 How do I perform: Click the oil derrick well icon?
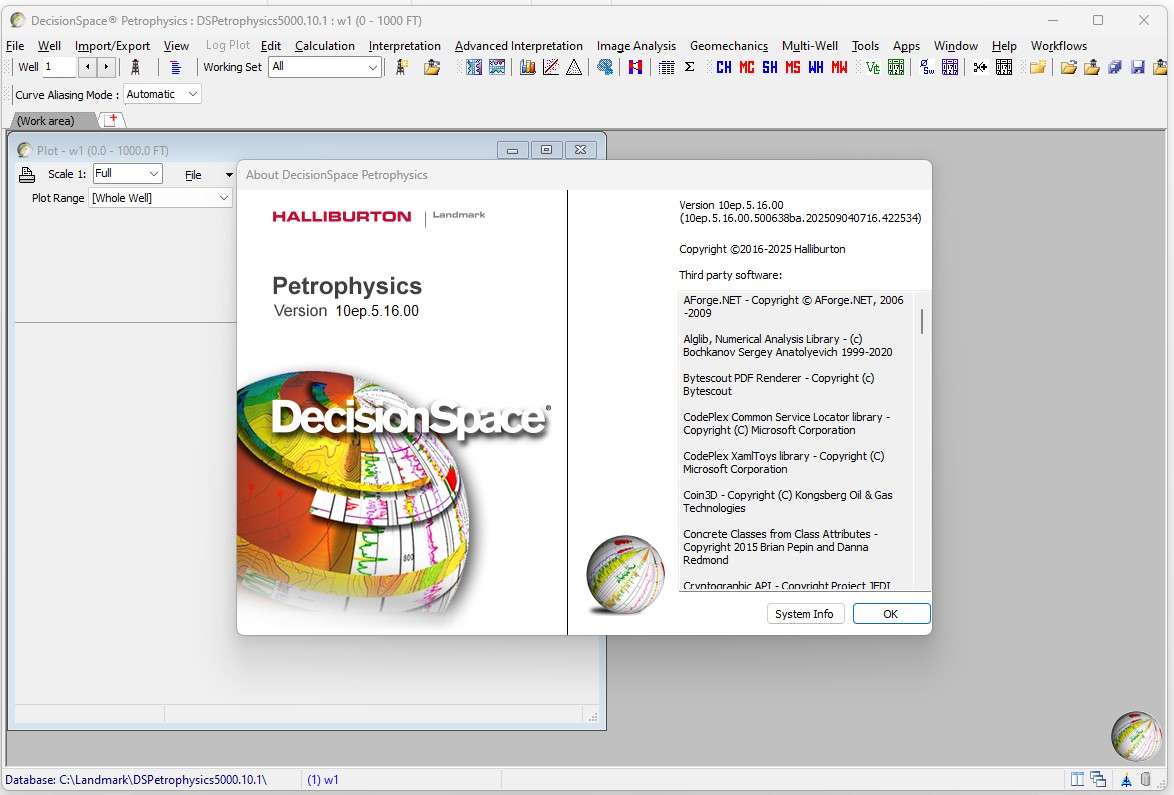135,67
